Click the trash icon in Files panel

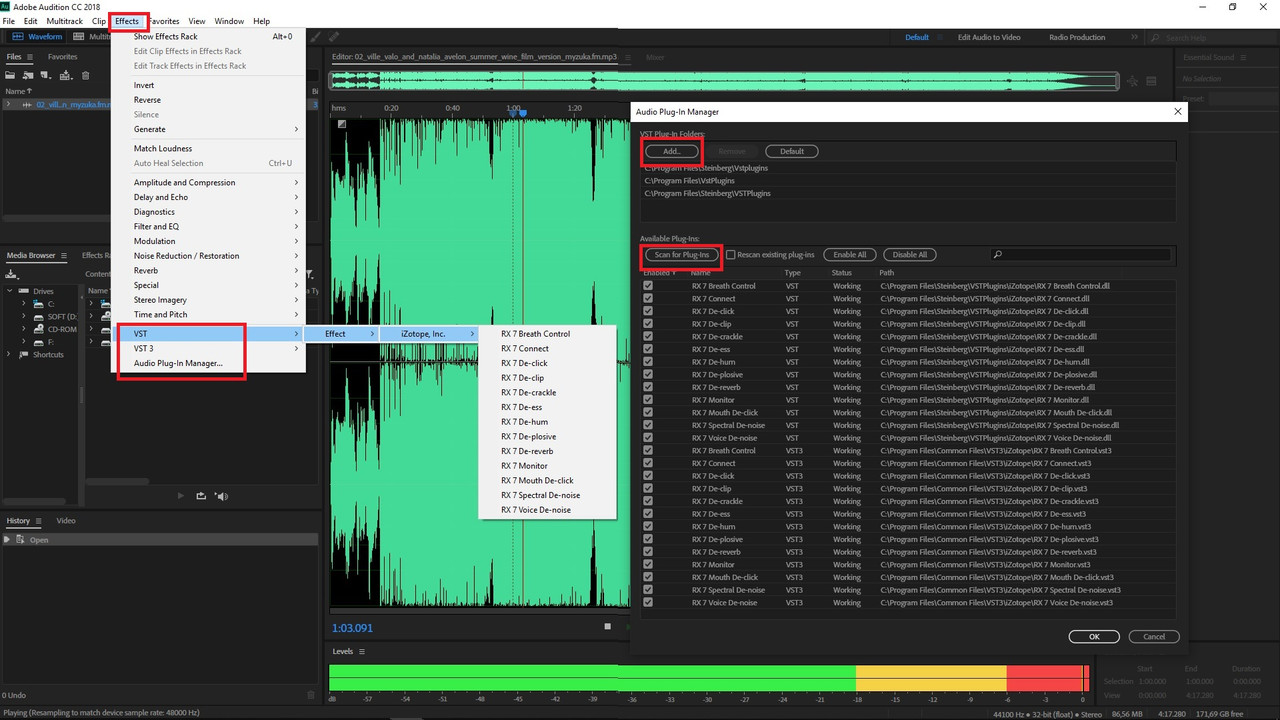point(86,75)
